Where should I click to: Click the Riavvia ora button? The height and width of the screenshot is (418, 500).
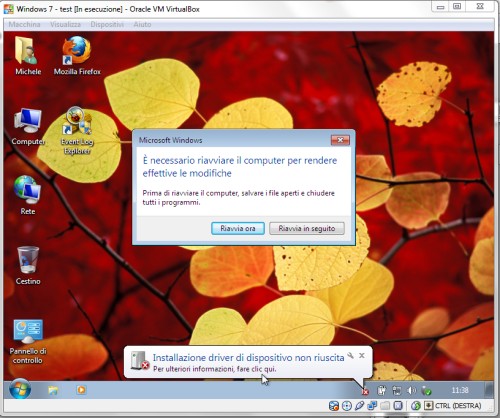(x=238, y=229)
